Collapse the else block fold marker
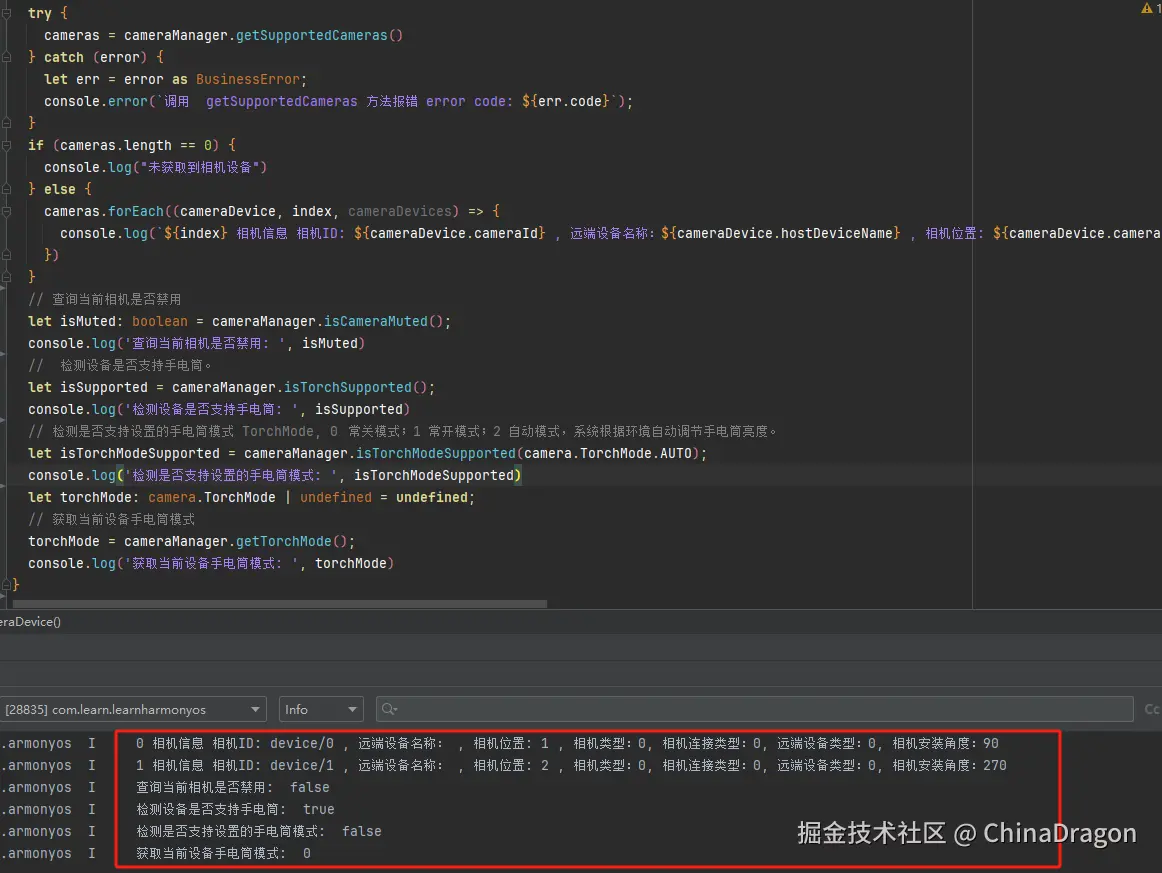 [6, 189]
